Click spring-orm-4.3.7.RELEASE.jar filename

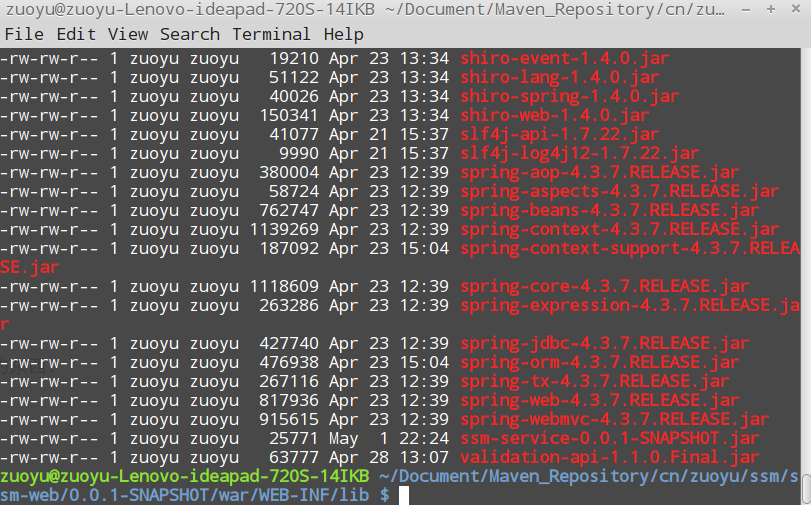point(599,363)
